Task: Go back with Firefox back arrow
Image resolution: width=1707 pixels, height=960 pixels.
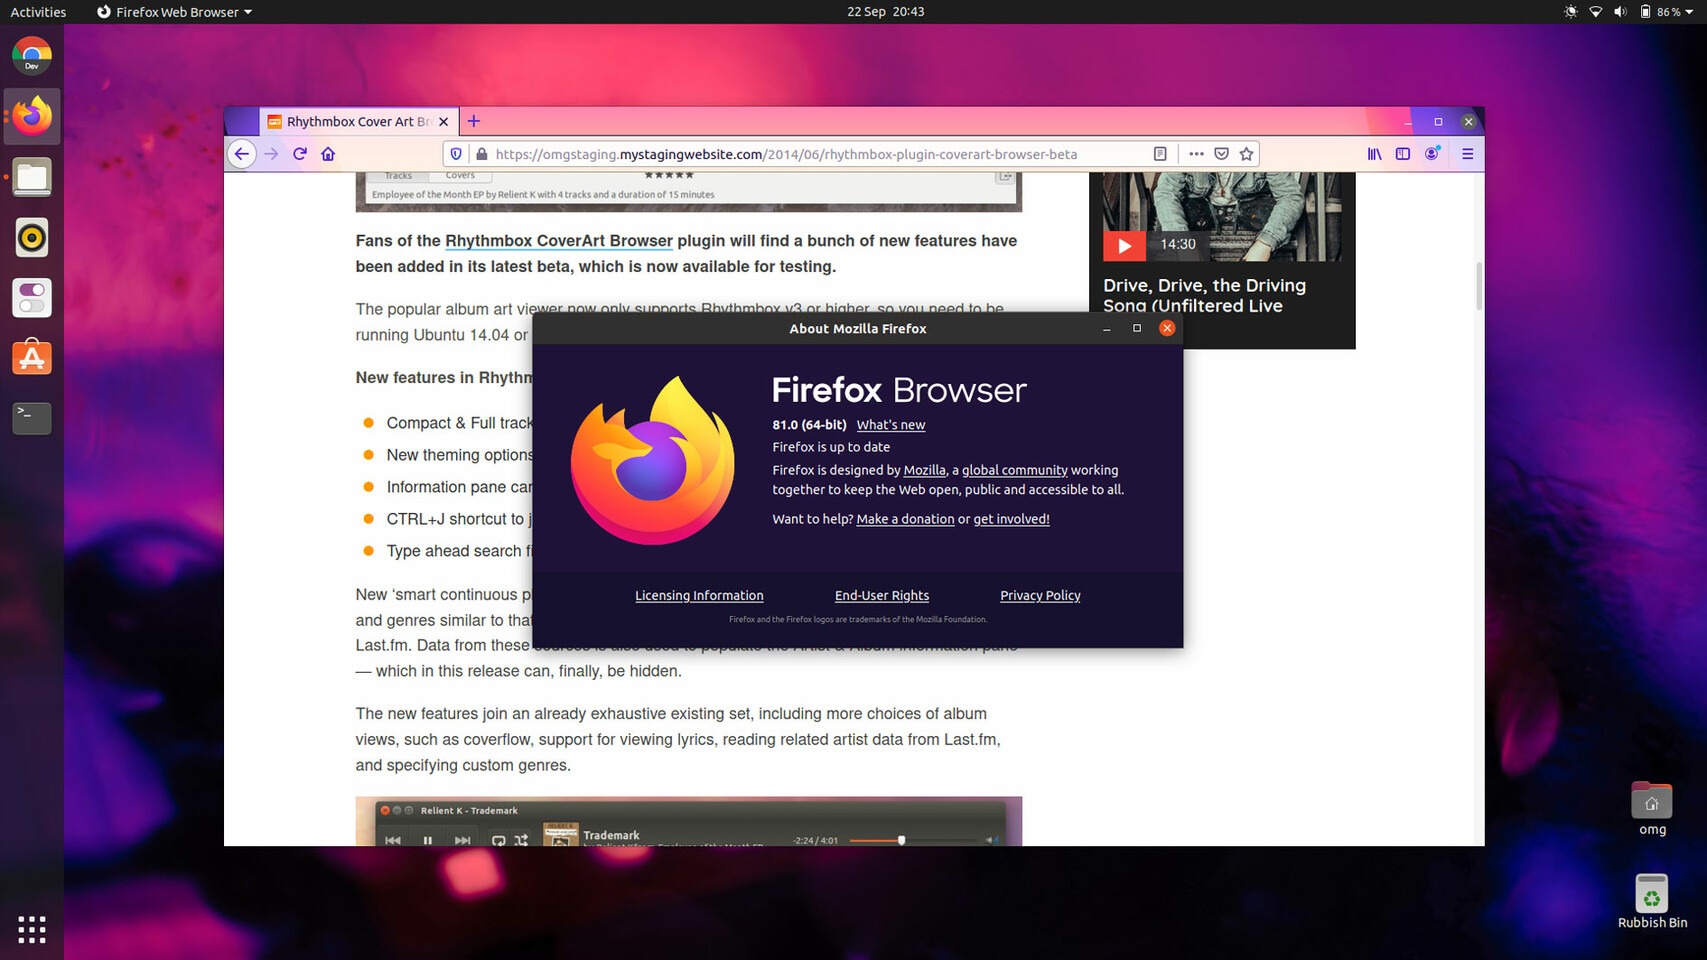Action: click(x=241, y=154)
